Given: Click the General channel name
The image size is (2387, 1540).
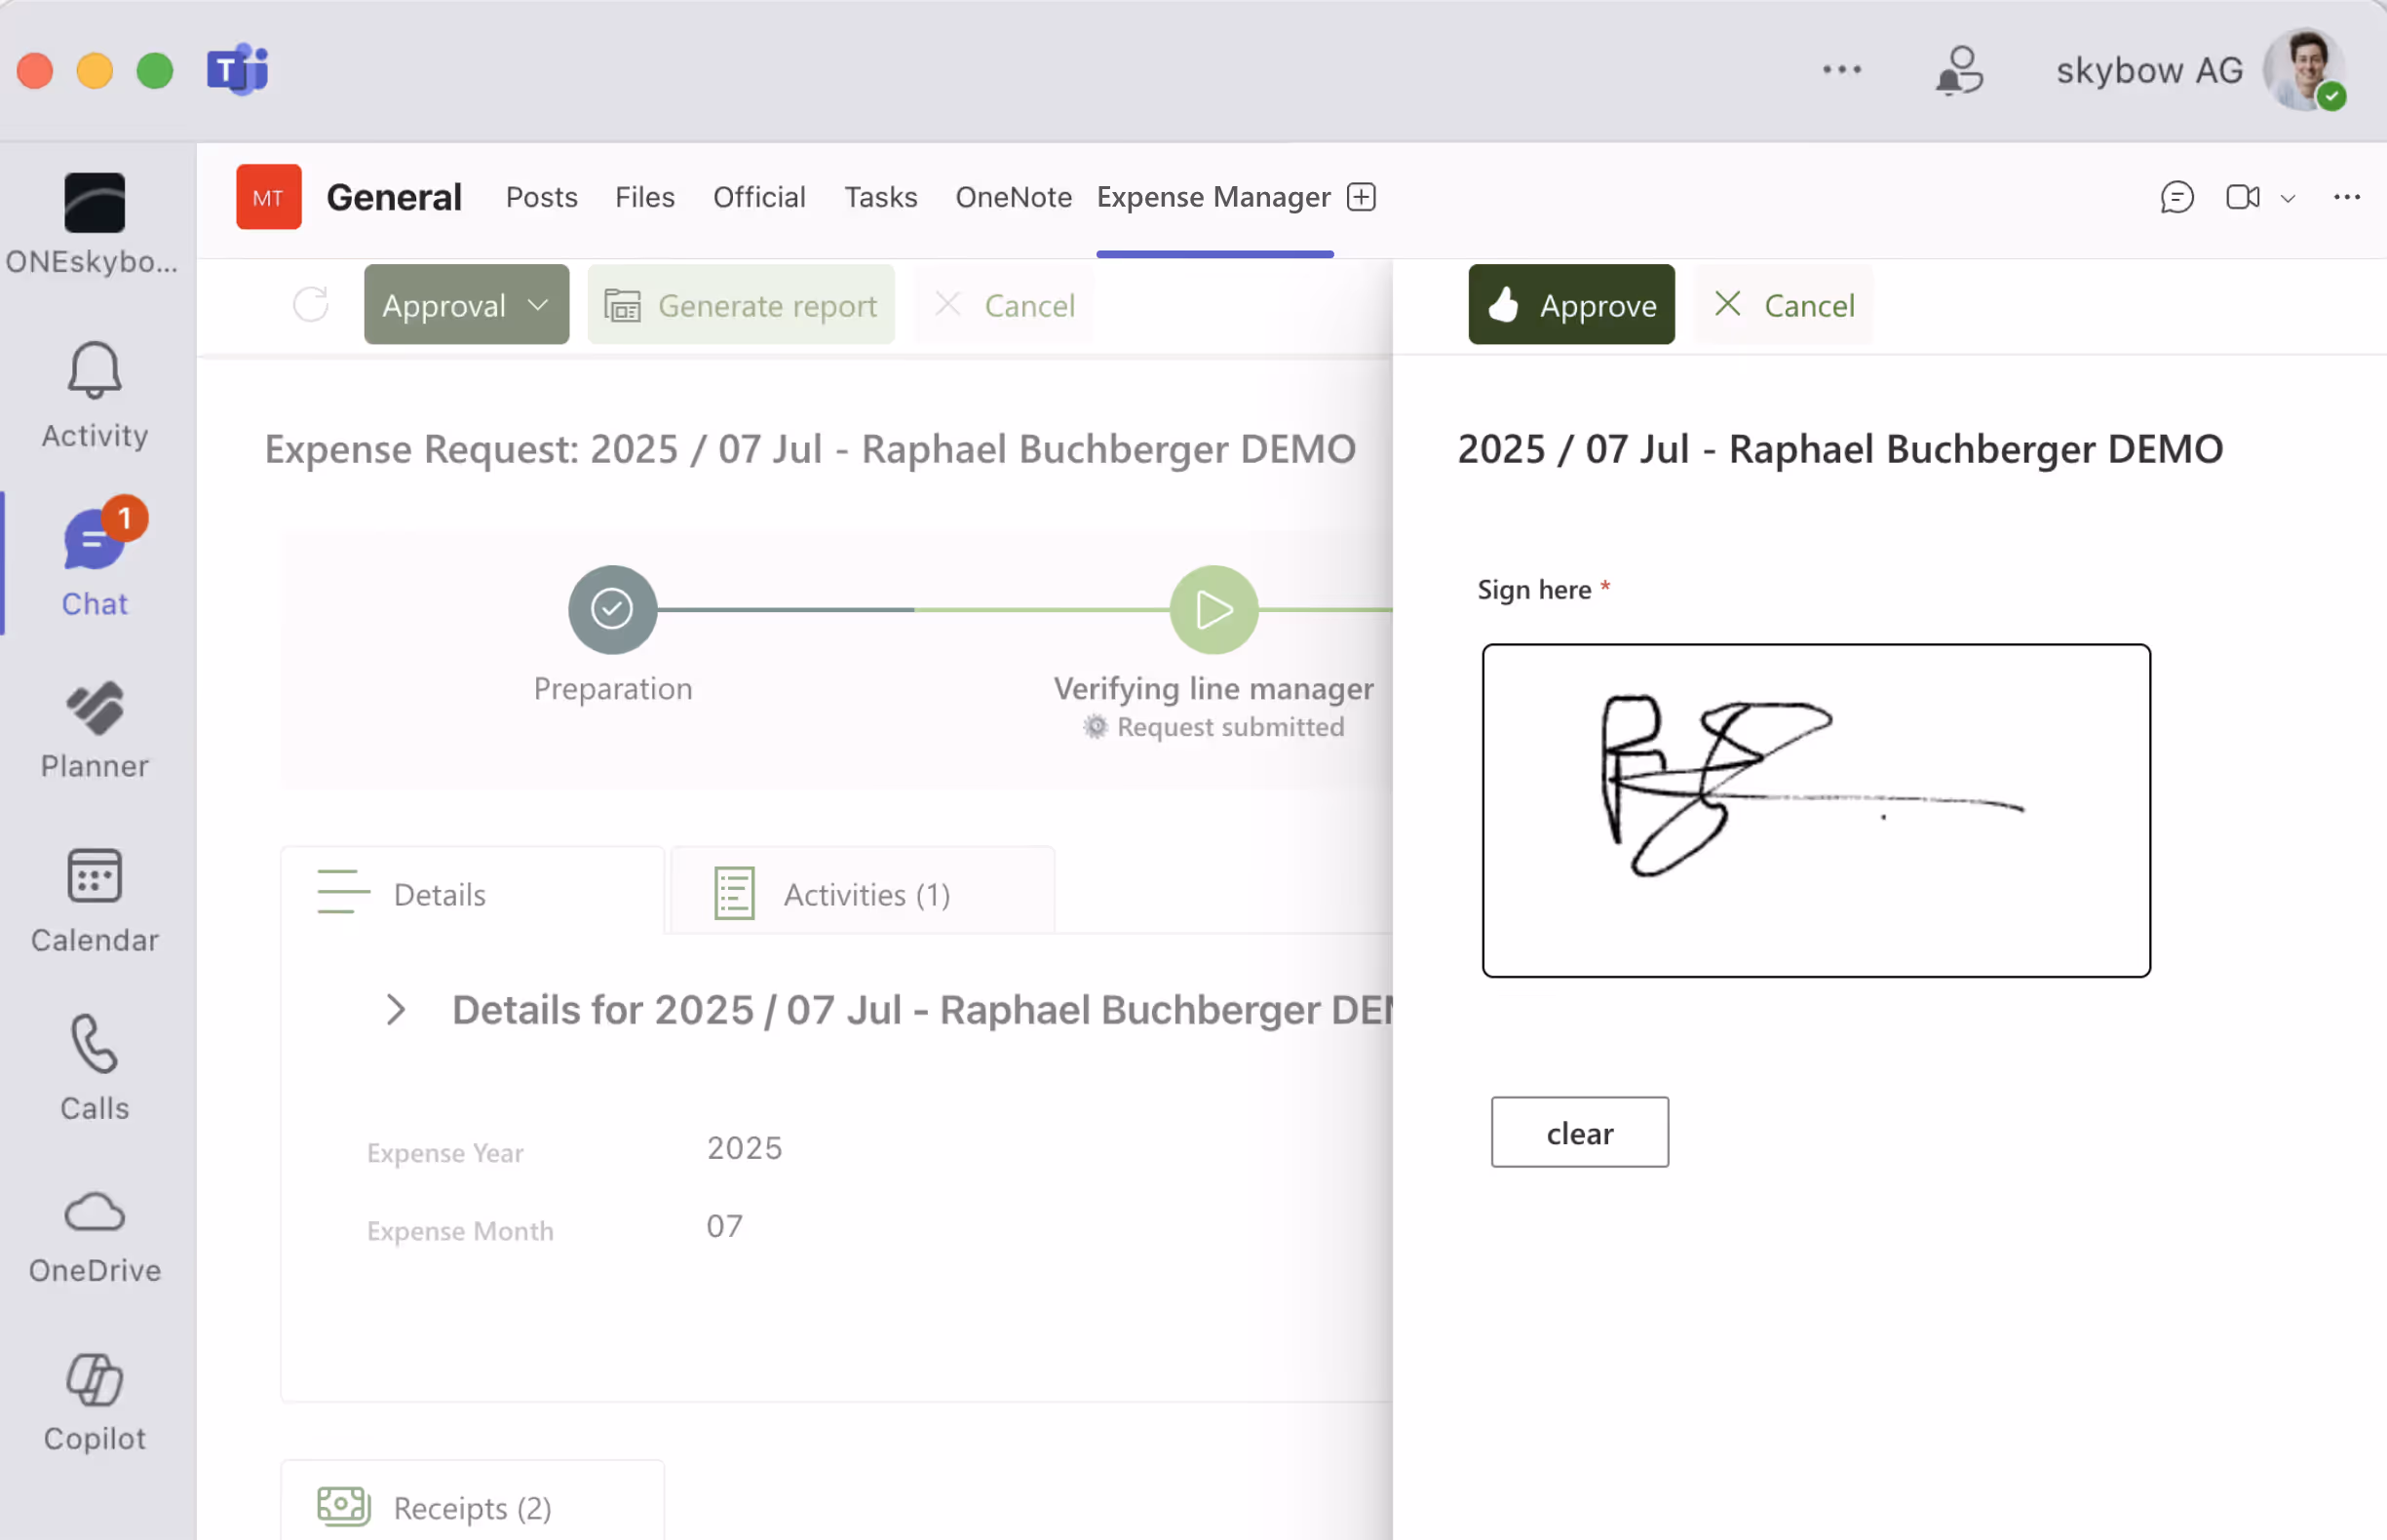Looking at the screenshot, I should (x=394, y=197).
